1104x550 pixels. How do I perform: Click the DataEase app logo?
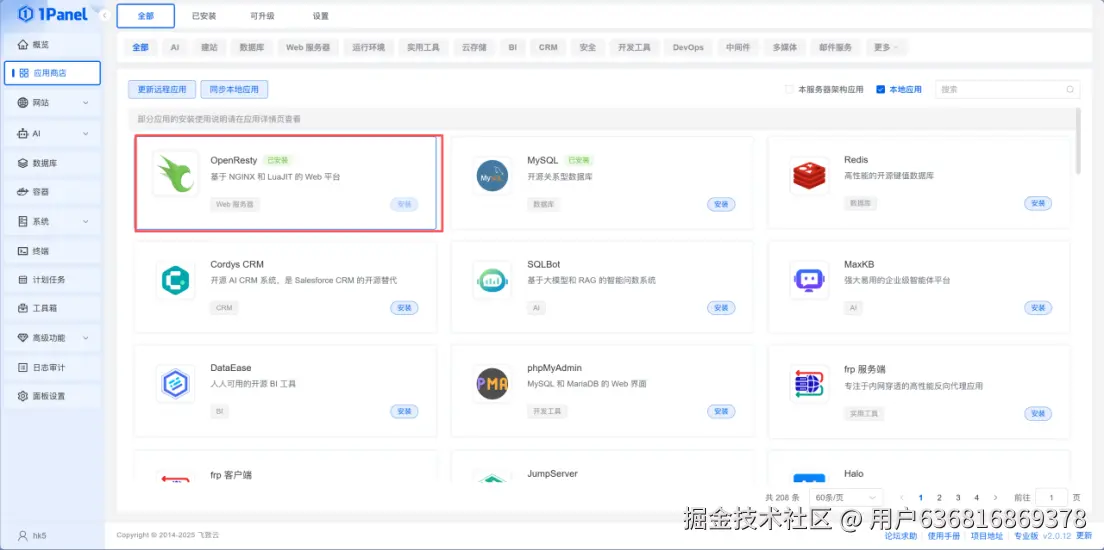[175, 384]
